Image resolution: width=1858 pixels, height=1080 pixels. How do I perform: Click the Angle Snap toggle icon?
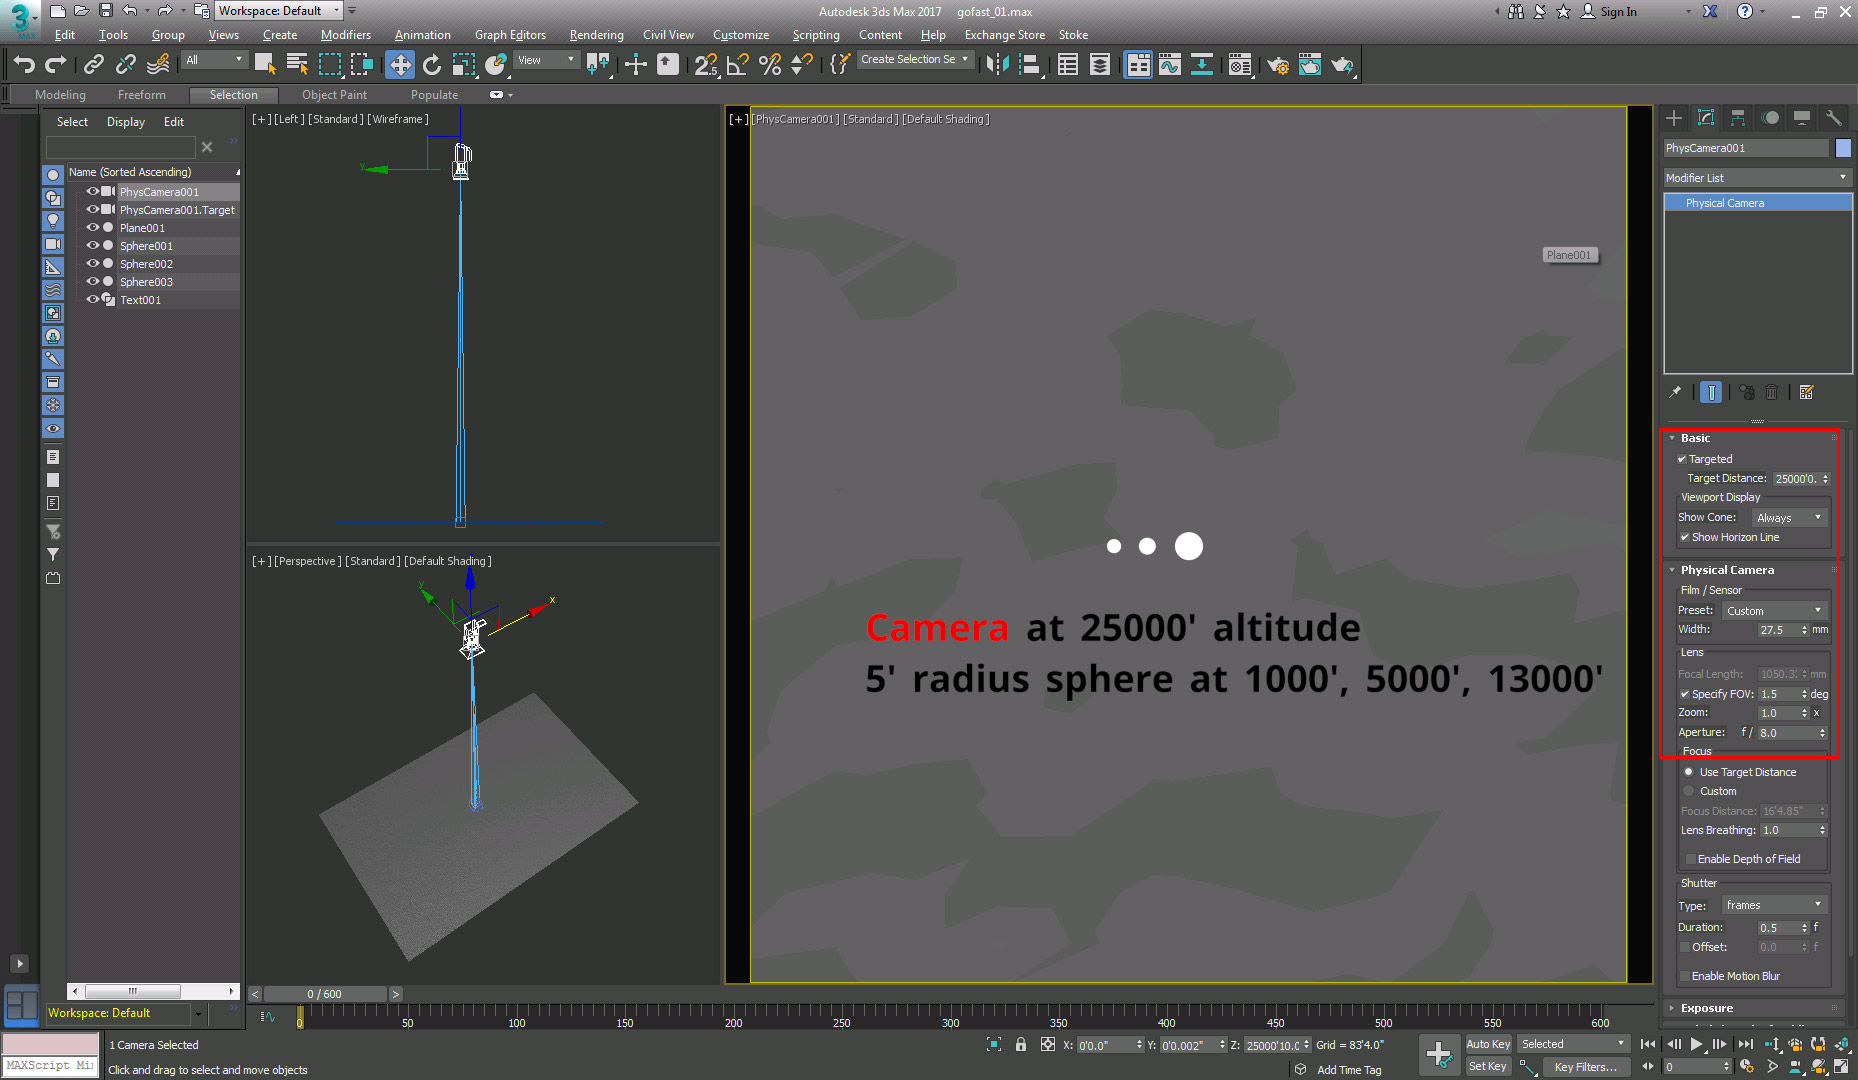pos(738,65)
